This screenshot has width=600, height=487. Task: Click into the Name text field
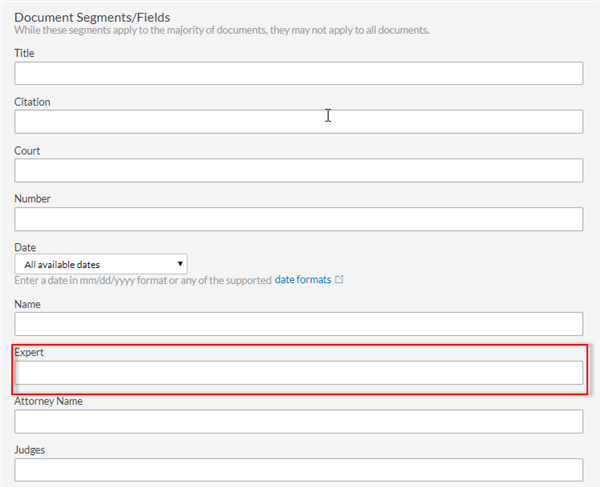coord(298,324)
